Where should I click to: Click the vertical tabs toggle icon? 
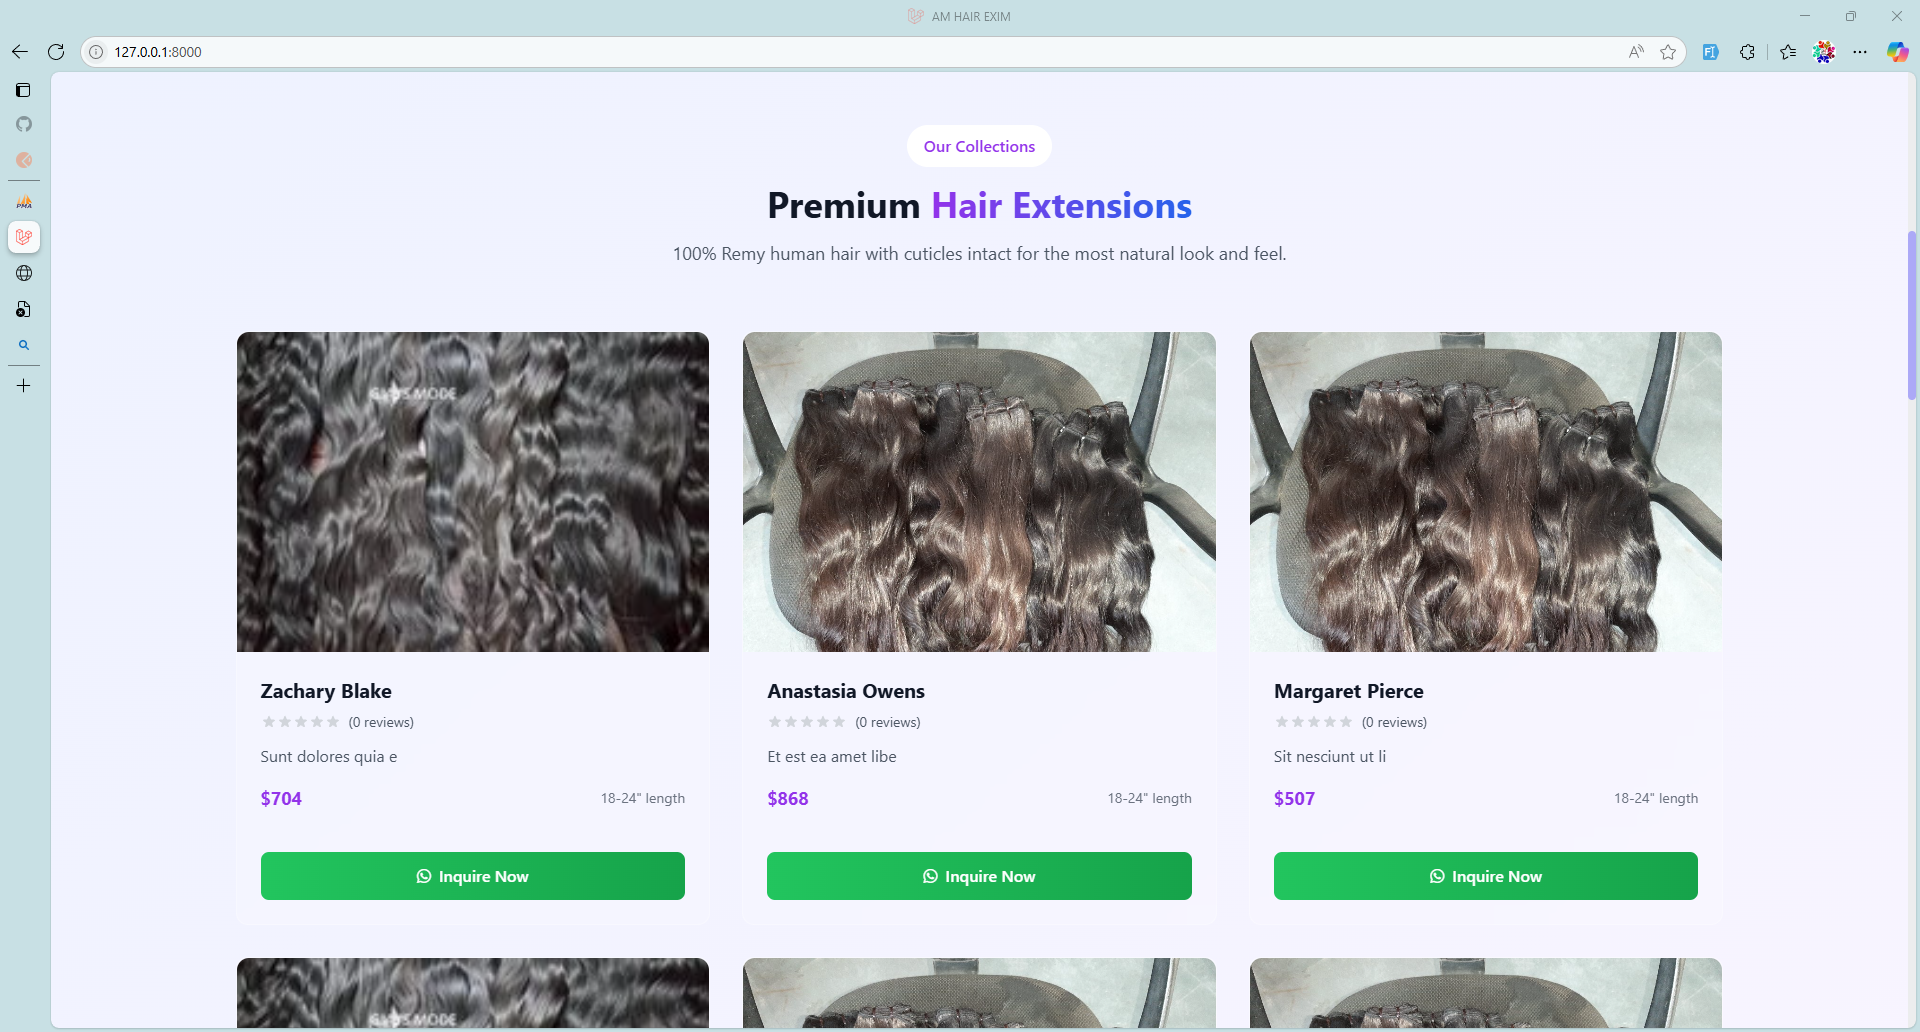click(24, 90)
